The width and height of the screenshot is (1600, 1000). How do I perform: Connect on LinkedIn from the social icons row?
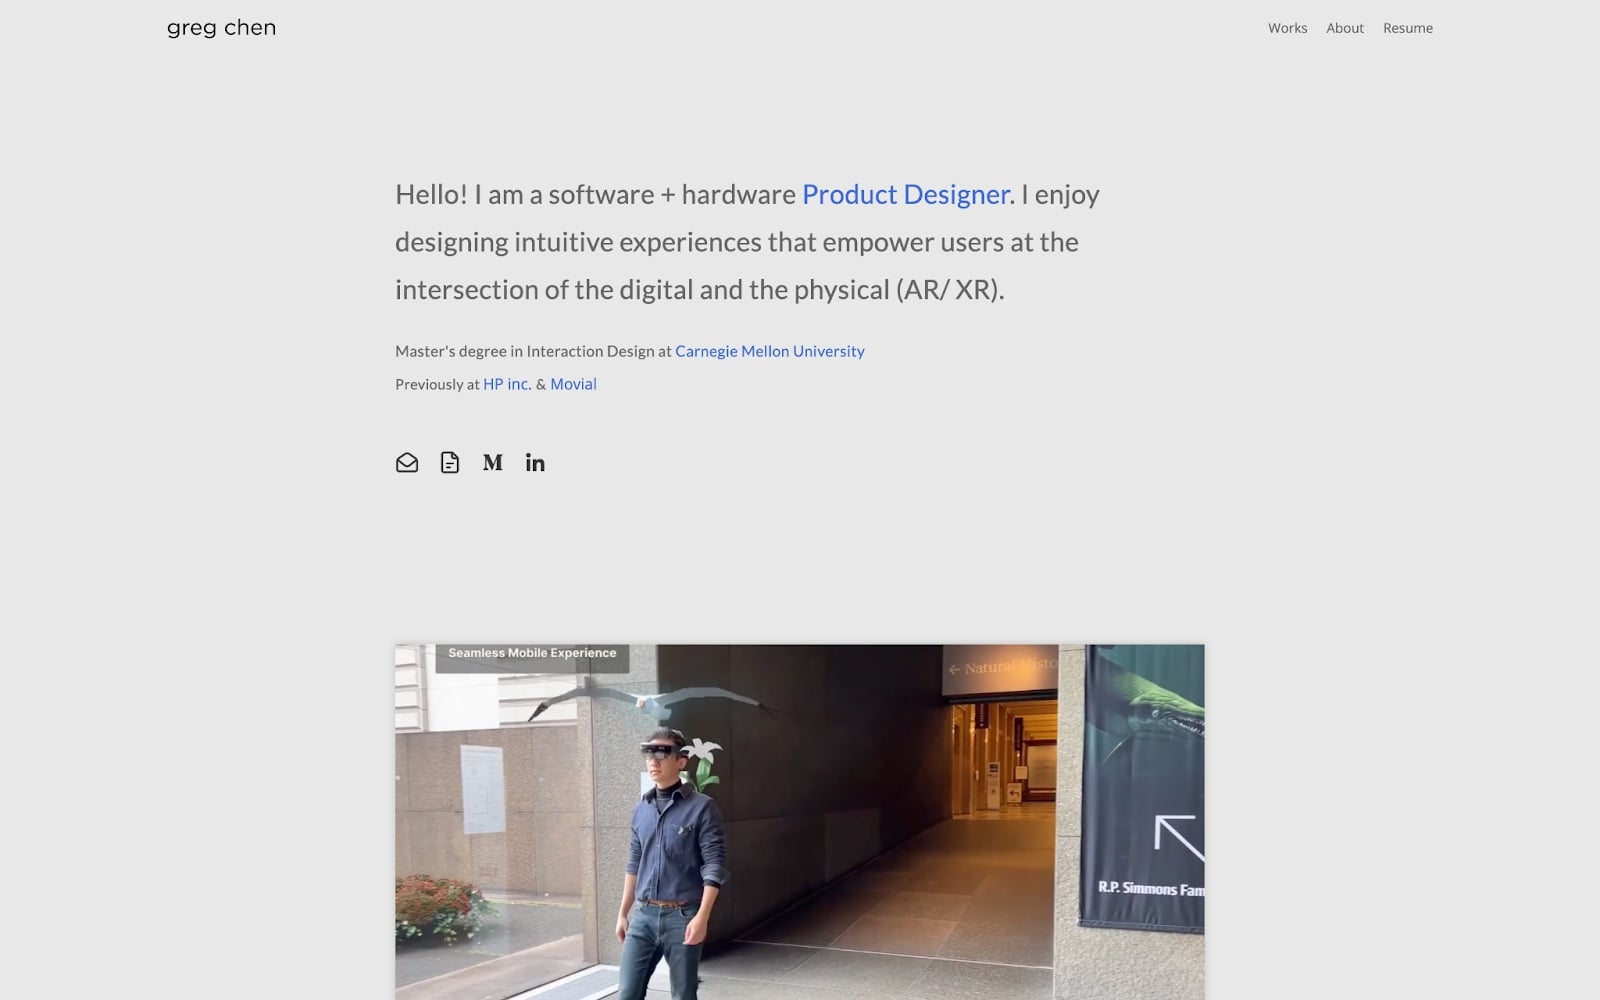point(535,462)
